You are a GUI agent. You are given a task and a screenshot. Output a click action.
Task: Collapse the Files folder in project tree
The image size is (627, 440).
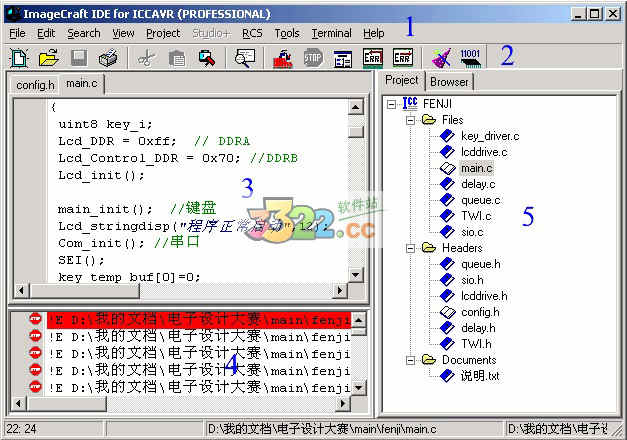point(410,120)
